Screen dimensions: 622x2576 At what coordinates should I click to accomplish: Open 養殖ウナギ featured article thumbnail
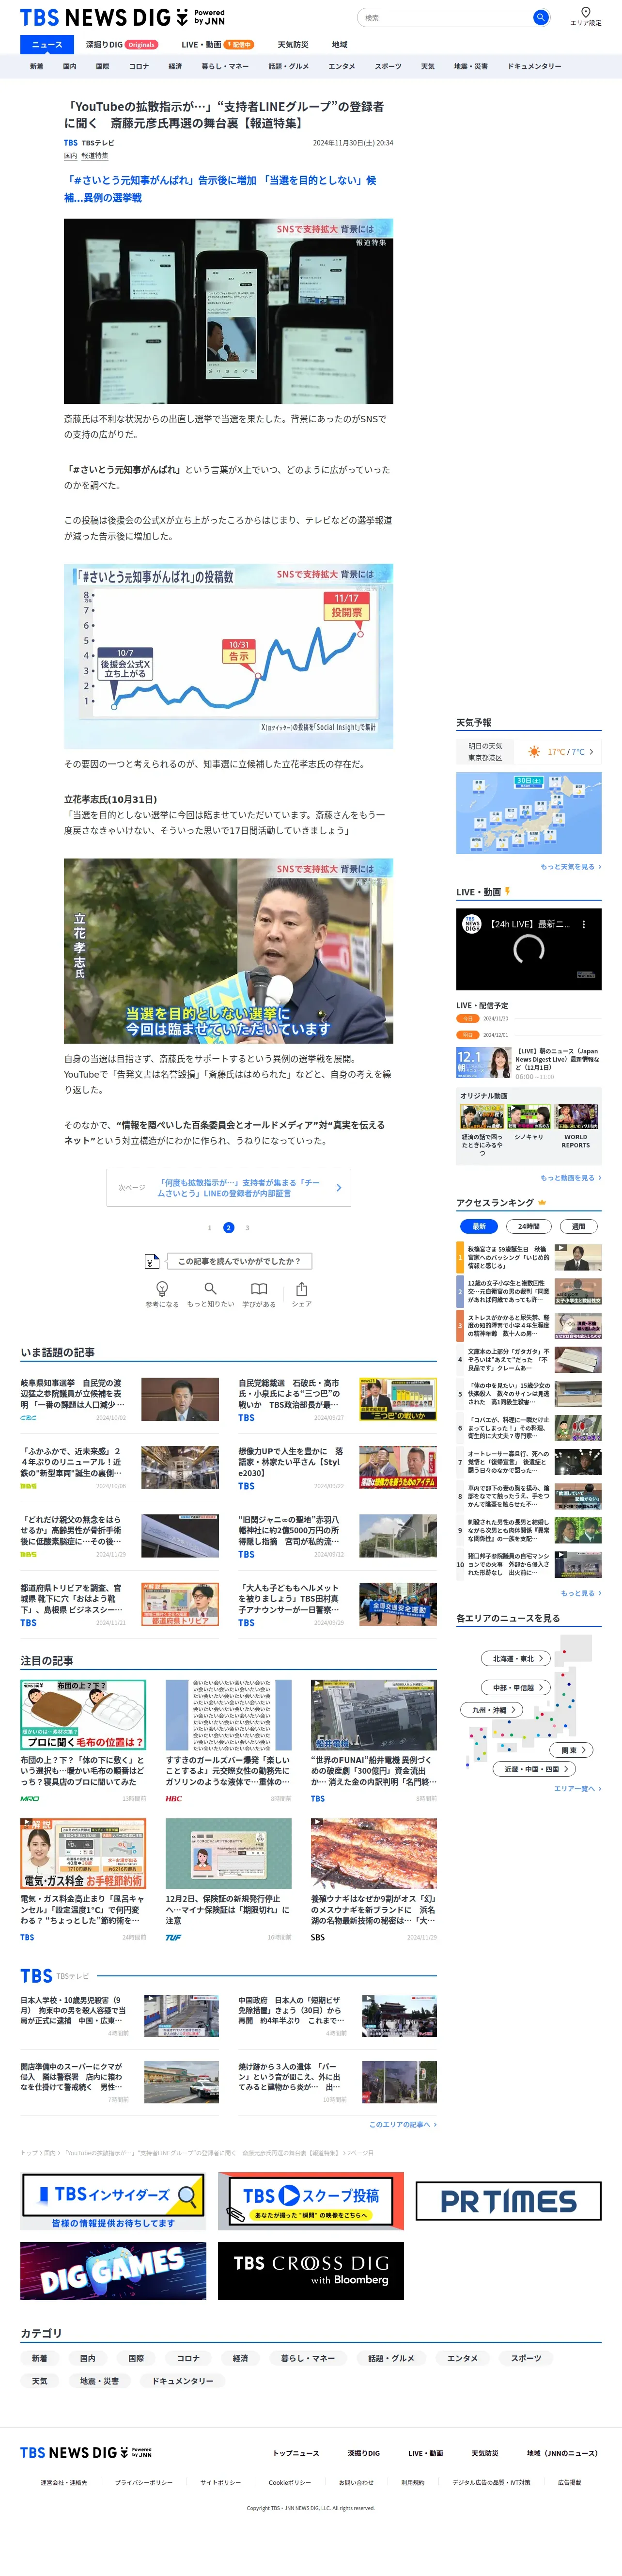coord(373,1853)
